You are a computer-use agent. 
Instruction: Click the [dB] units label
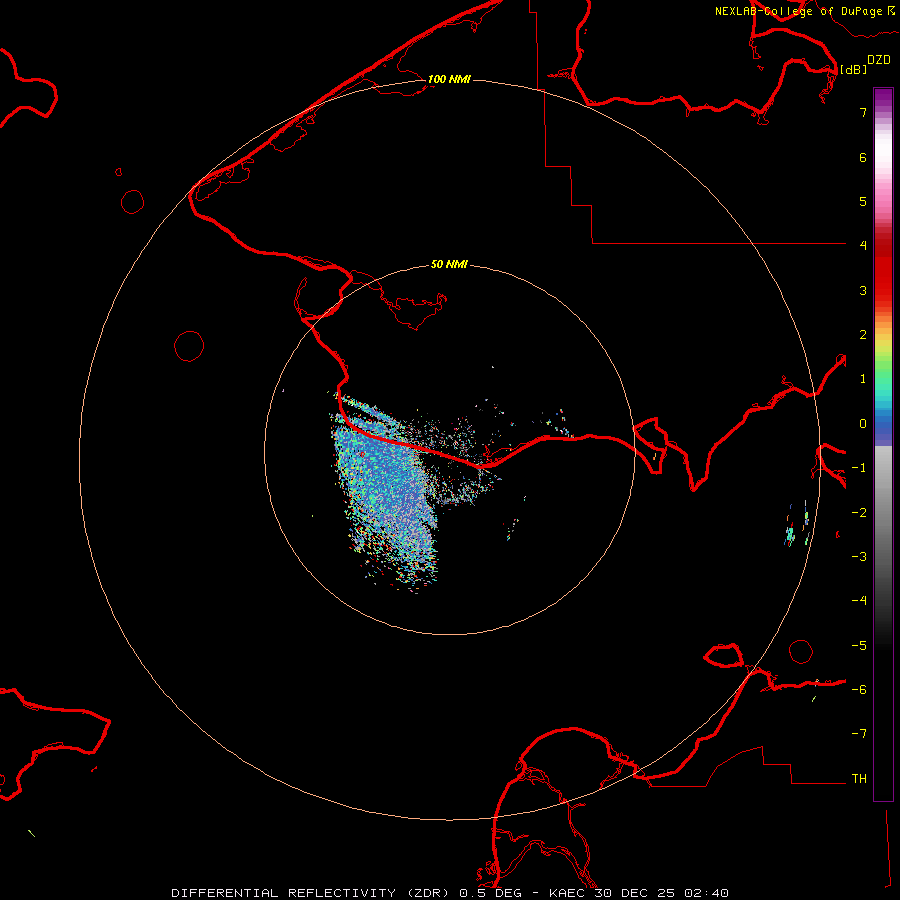[x=853, y=69]
